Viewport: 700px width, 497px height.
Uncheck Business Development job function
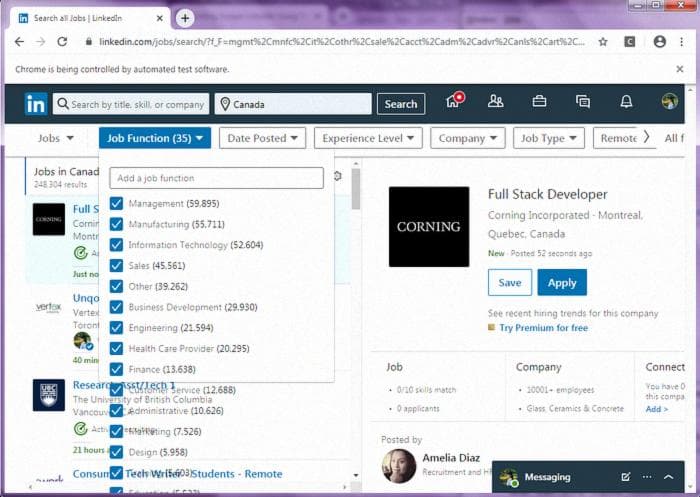pos(116,307)
